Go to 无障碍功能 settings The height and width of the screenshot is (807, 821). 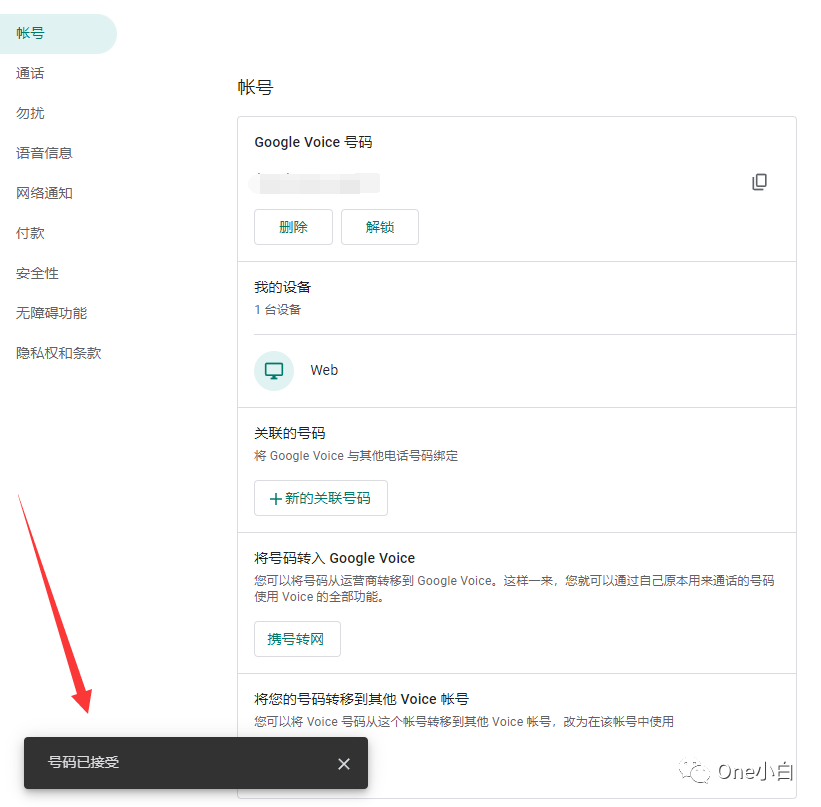(51, 313)
